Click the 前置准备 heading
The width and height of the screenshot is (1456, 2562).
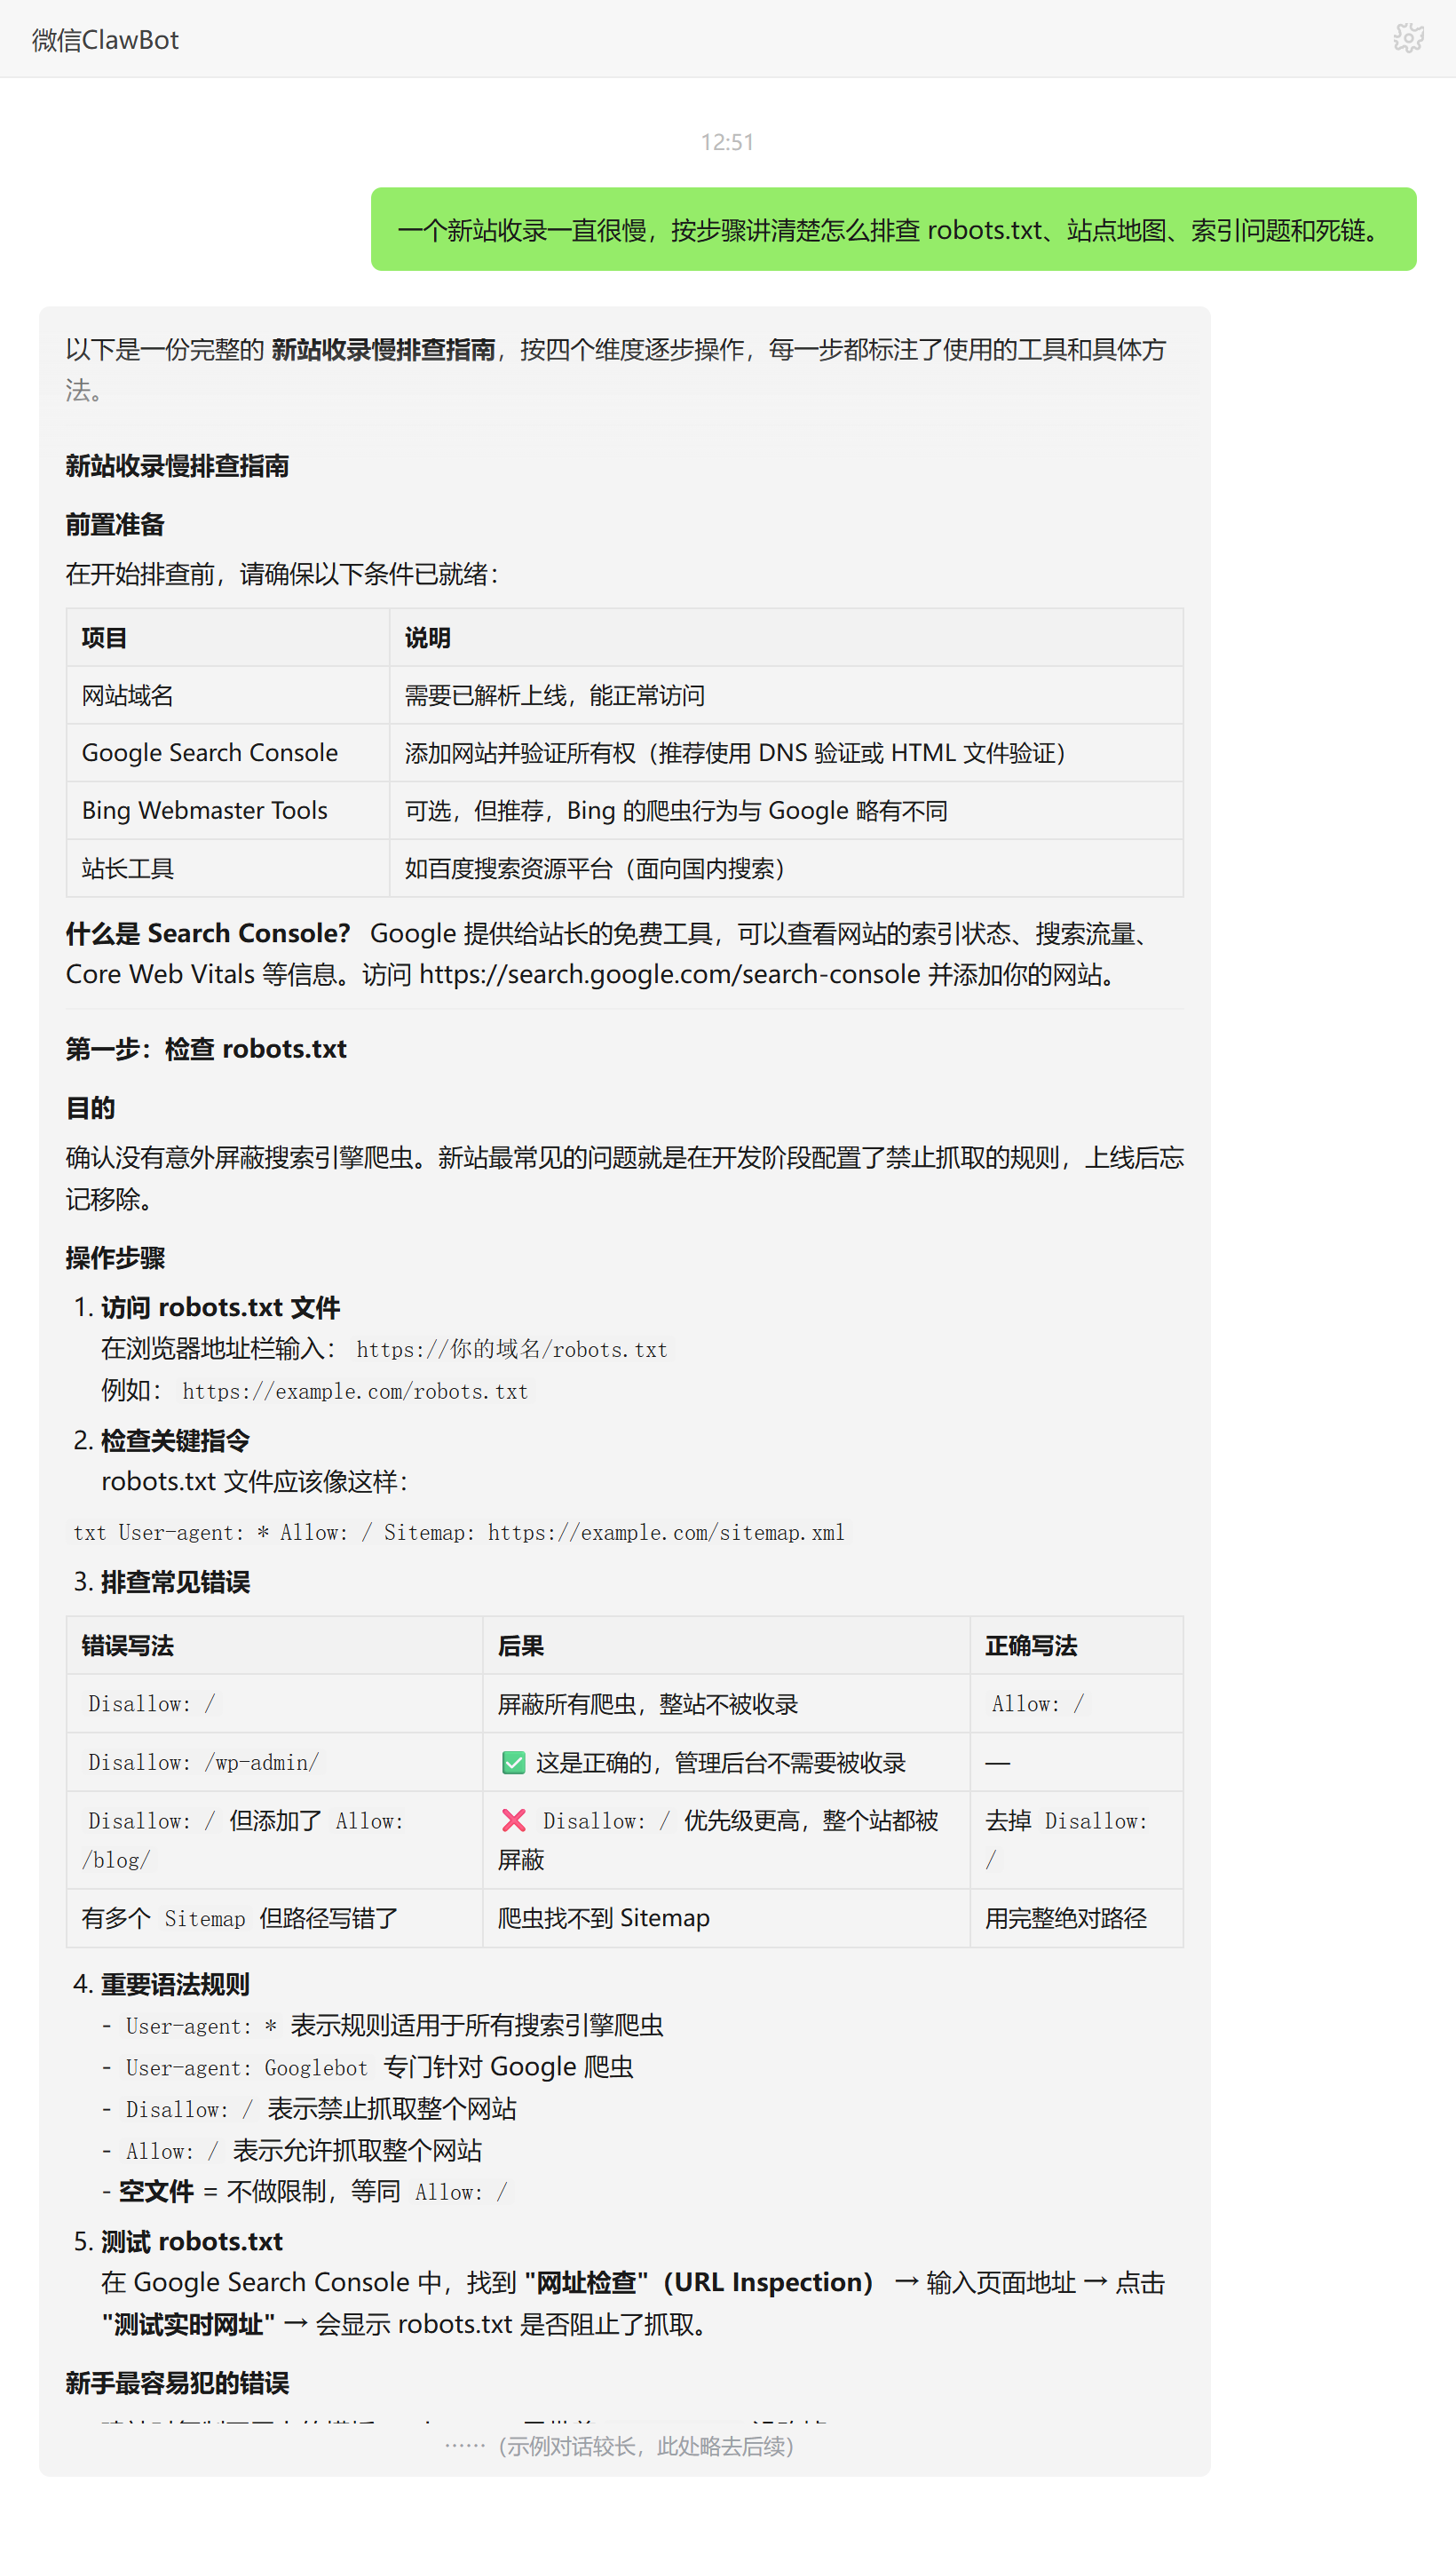pyautogui.click(x=115, y=525)
